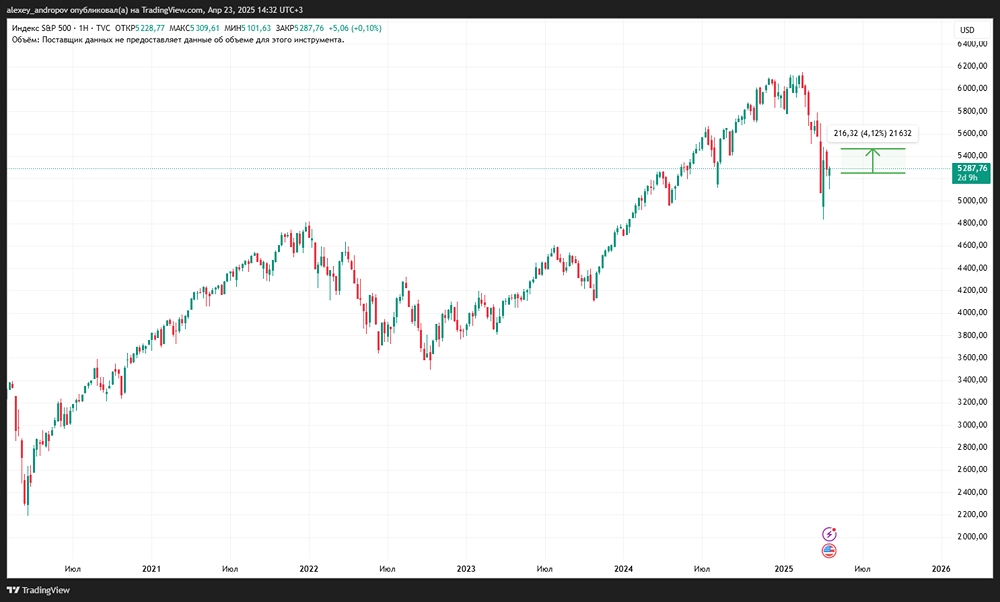Screen dimensions: 1000x602
Task: Click the measurement tooltip 216,32 (4,12%)
Action: click(872, 133)
